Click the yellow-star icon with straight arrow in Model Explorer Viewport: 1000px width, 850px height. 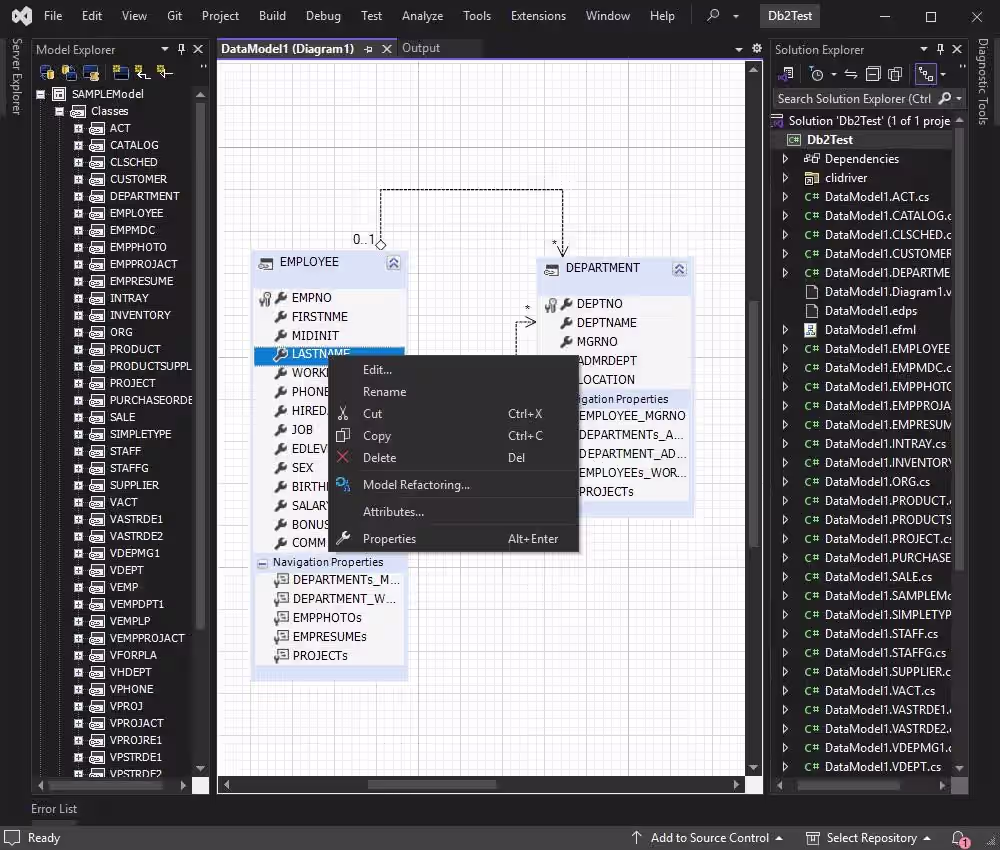(x=164, y=73)
